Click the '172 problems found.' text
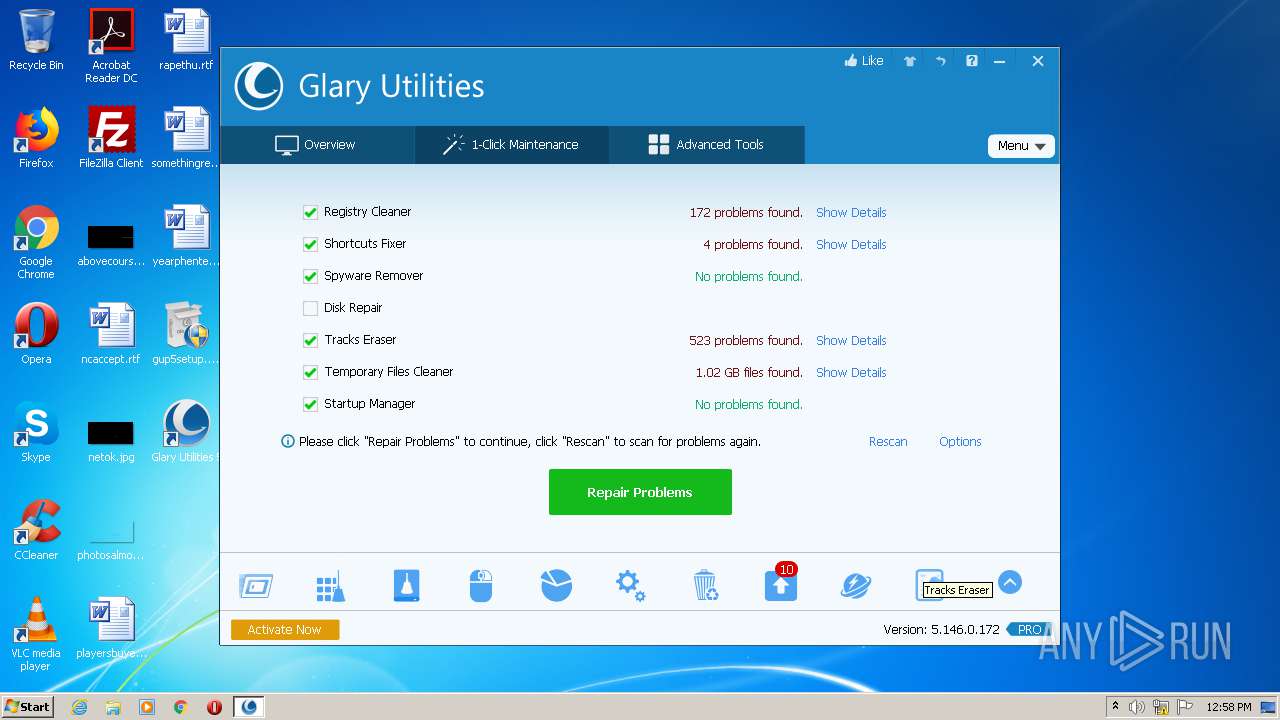1280x720 pixels. (746, 212)
